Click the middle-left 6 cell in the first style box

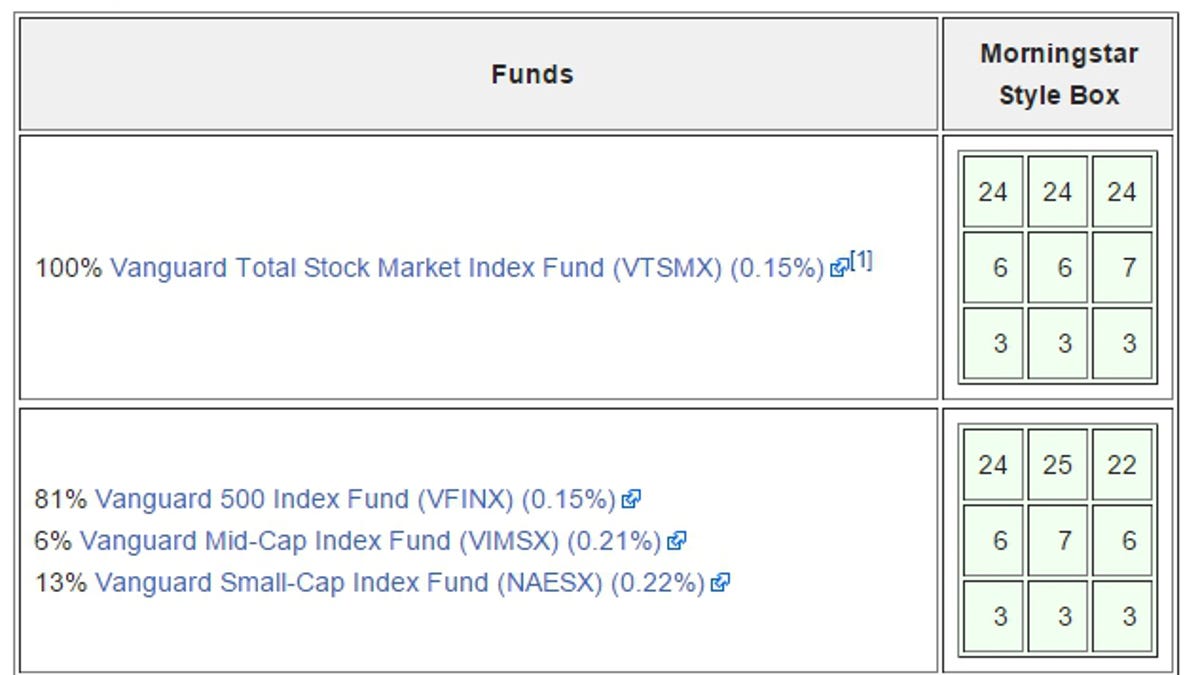coord(993,268)
